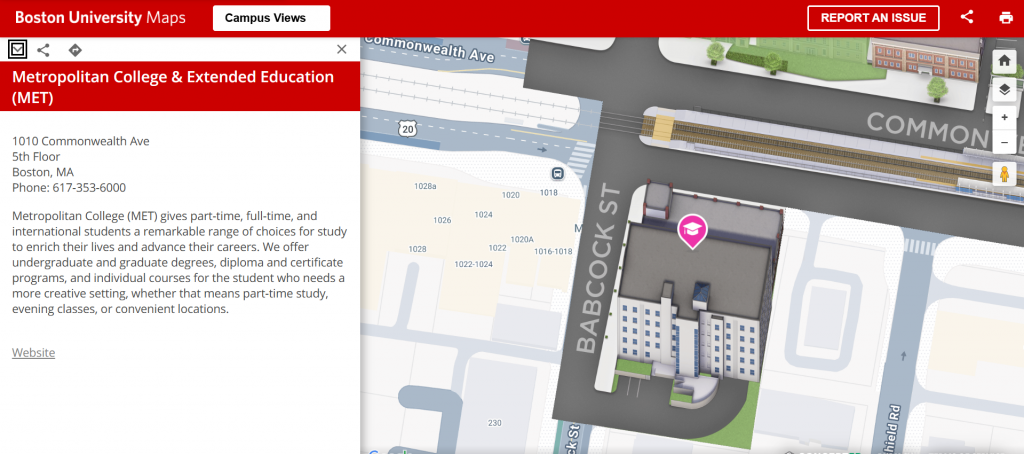Click the Route 20 highway shield
Image resolution: width=1024 pixels, height=454 pixels.
click(x=406, y=128)
